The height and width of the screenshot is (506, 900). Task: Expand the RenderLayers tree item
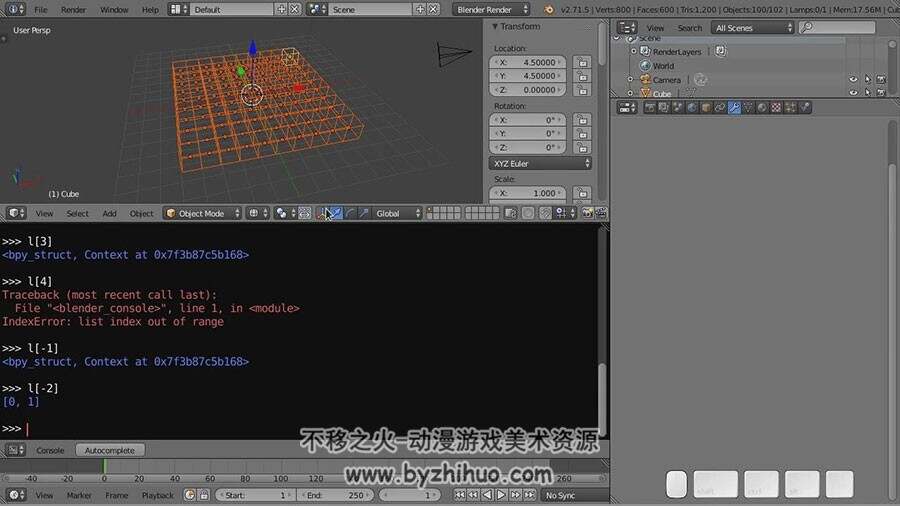[x=634, y=52]
